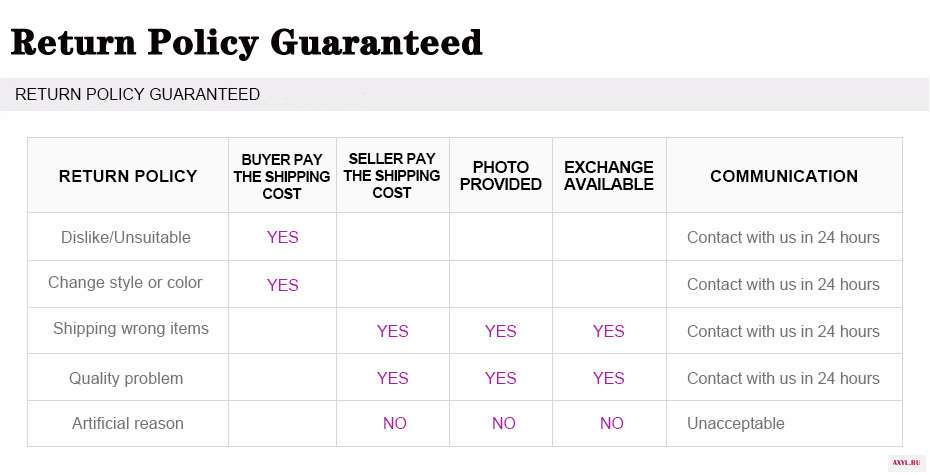Click the RETURN POLICY column header

[128, 176]
